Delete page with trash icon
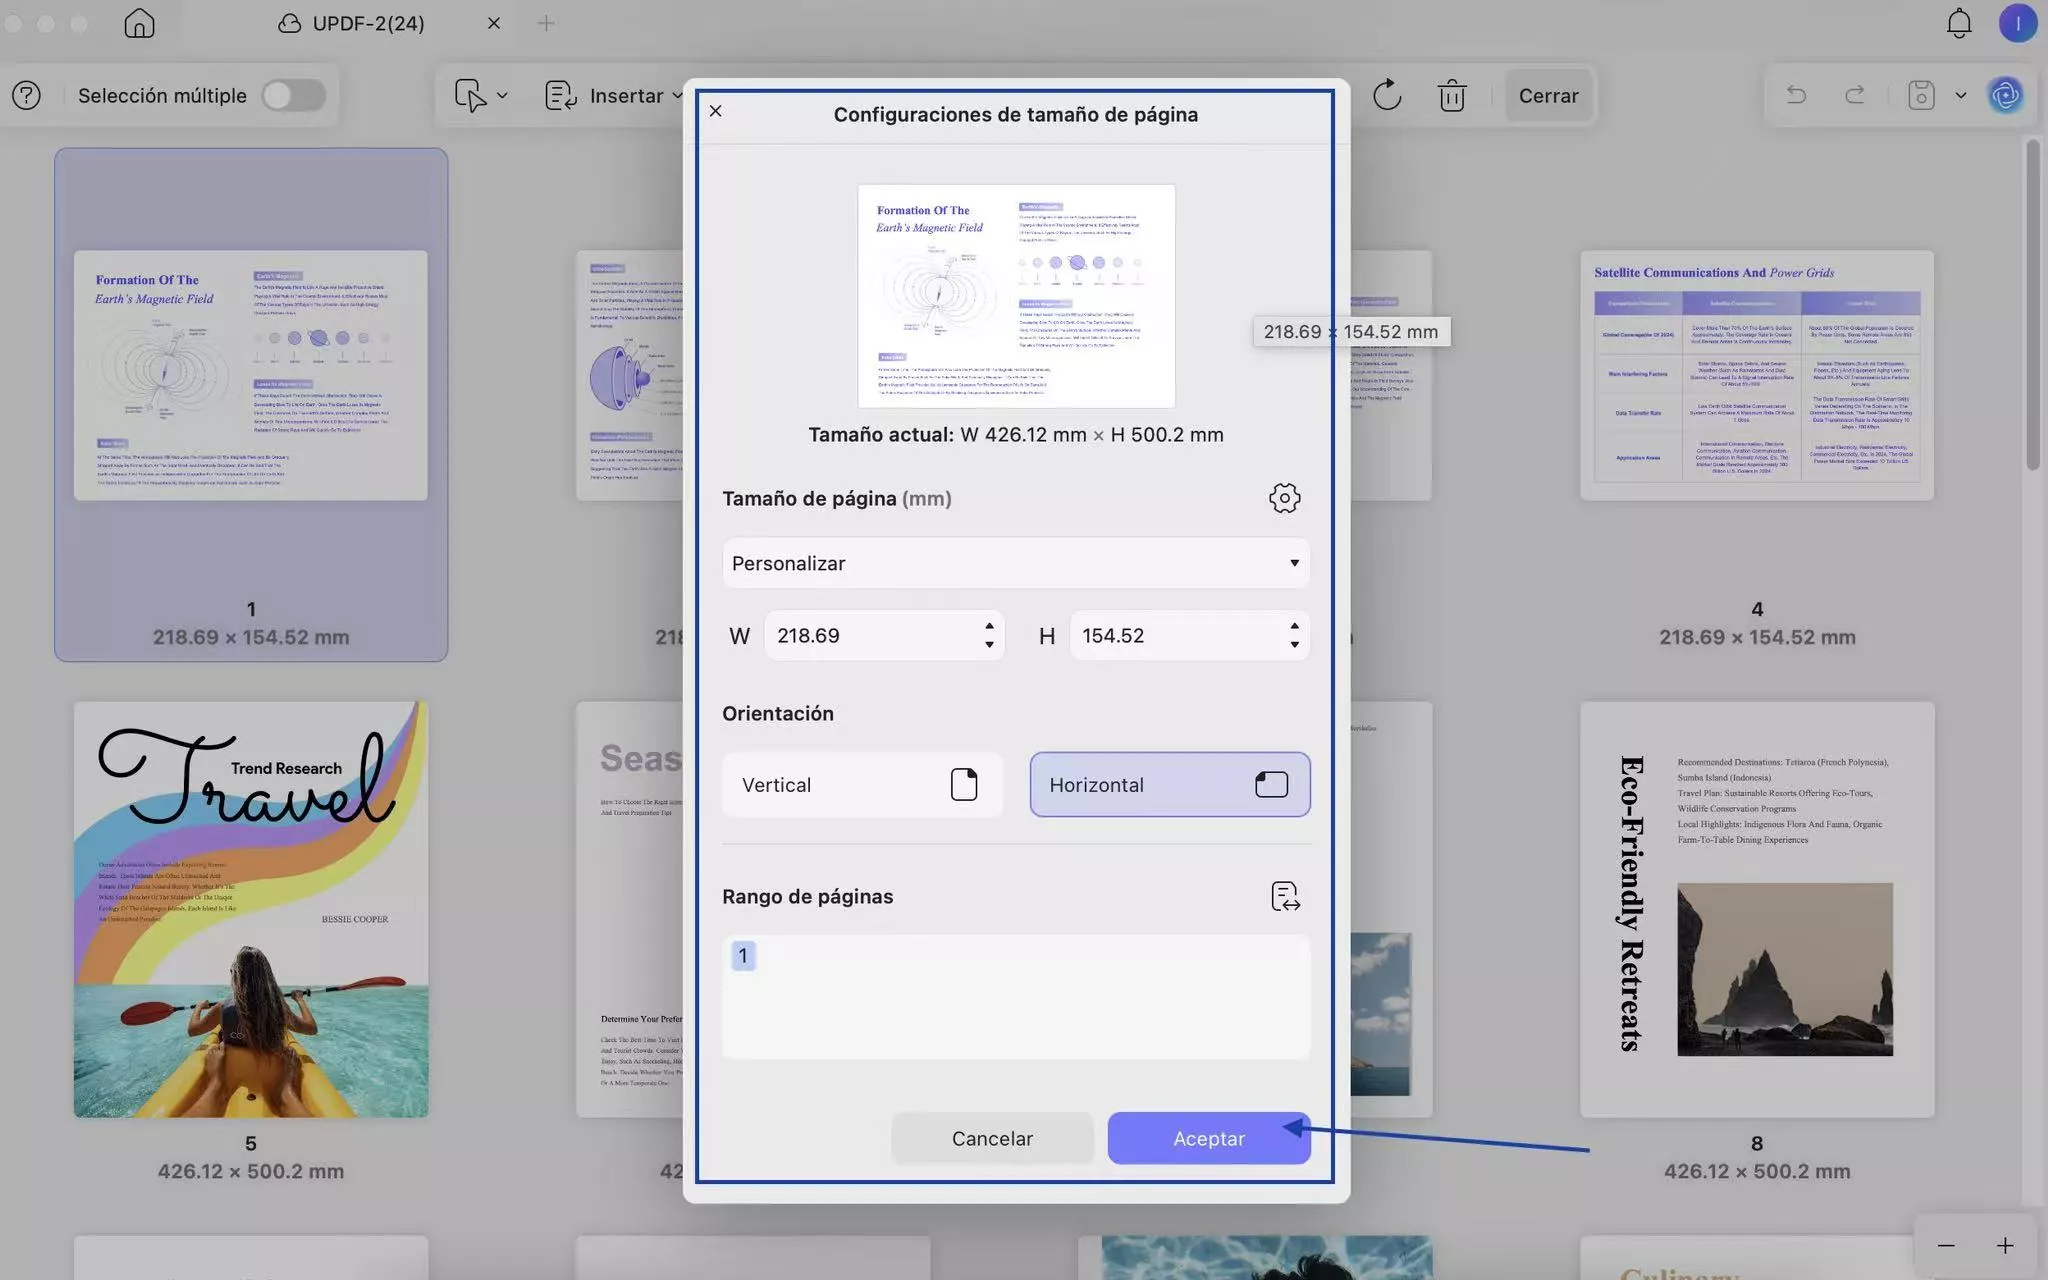The image size is (2048, 1280). tap(1451, 96)
